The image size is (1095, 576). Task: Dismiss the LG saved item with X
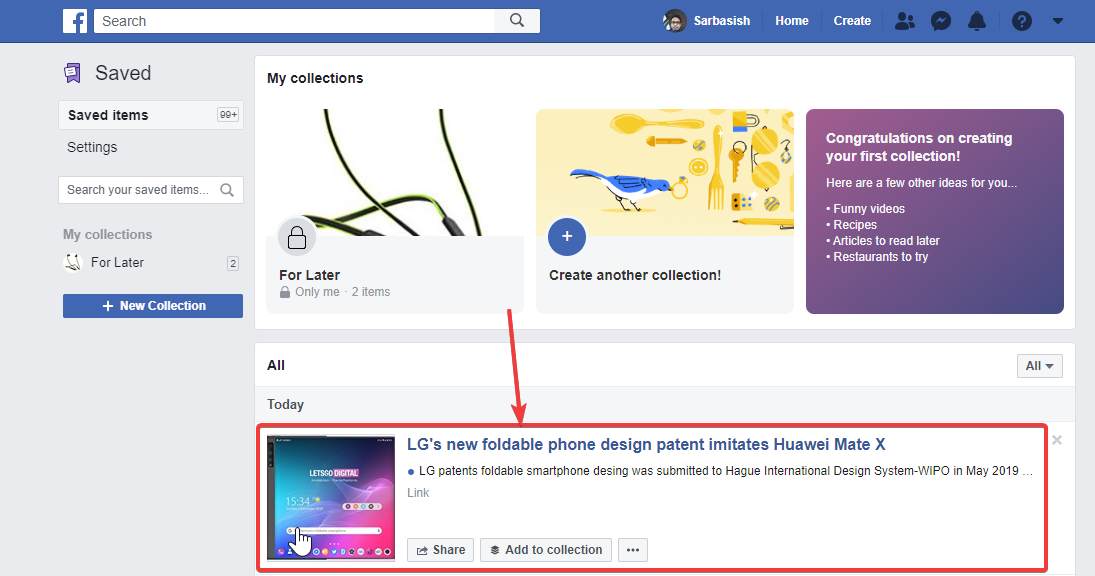[1057, 440]
